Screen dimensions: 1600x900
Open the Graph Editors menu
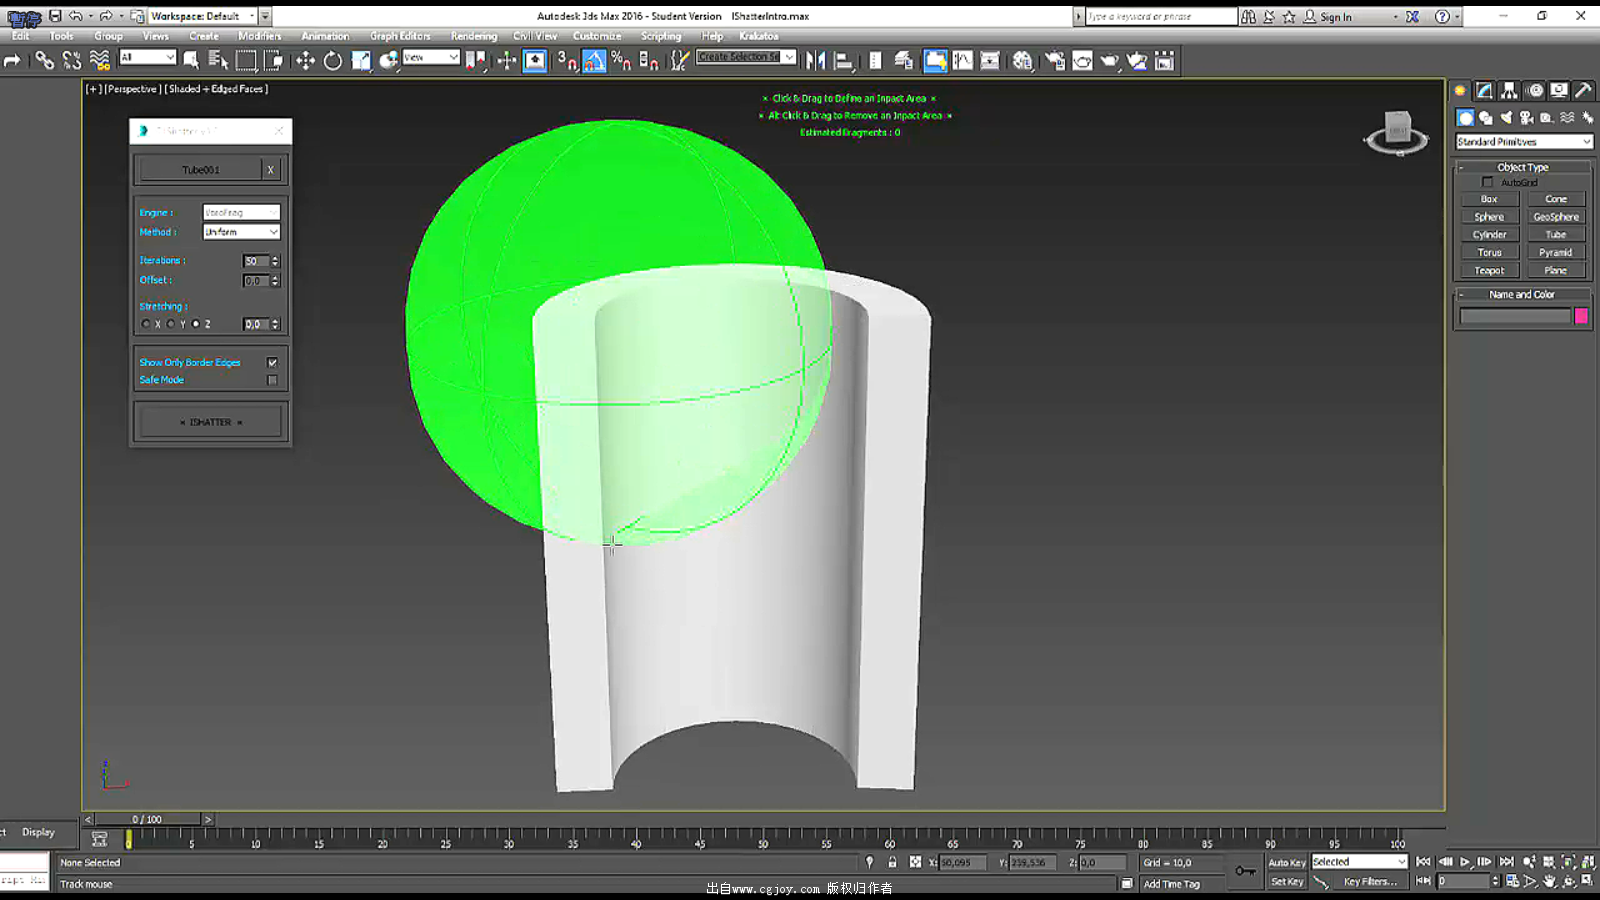click(x=400, y=36)
